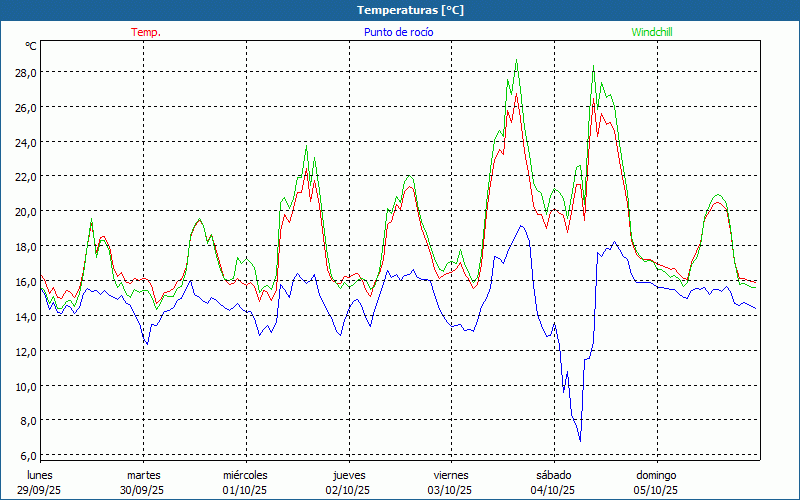800x500 pixels.
Task: Click the blue dew point line's lowest dip
Action: click(x=580, y=440)
